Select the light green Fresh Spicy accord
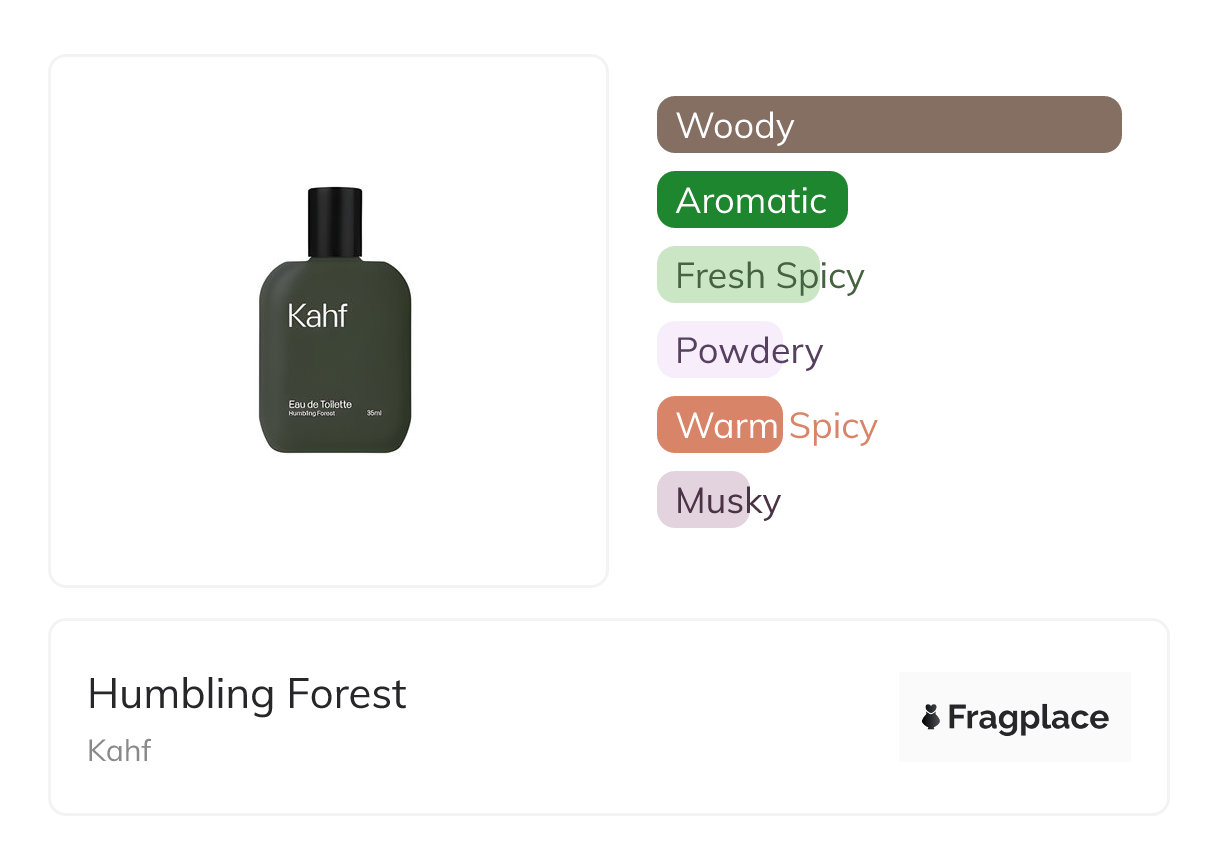The height and width of the screenshot is (864, 1218). (x=738, y=275)
